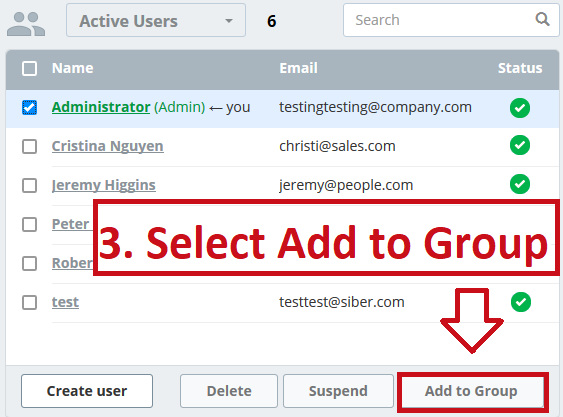This screenshot has width=563, height=417.
Task: Tick the test user checkbox
Action: (x=29, y=302)
